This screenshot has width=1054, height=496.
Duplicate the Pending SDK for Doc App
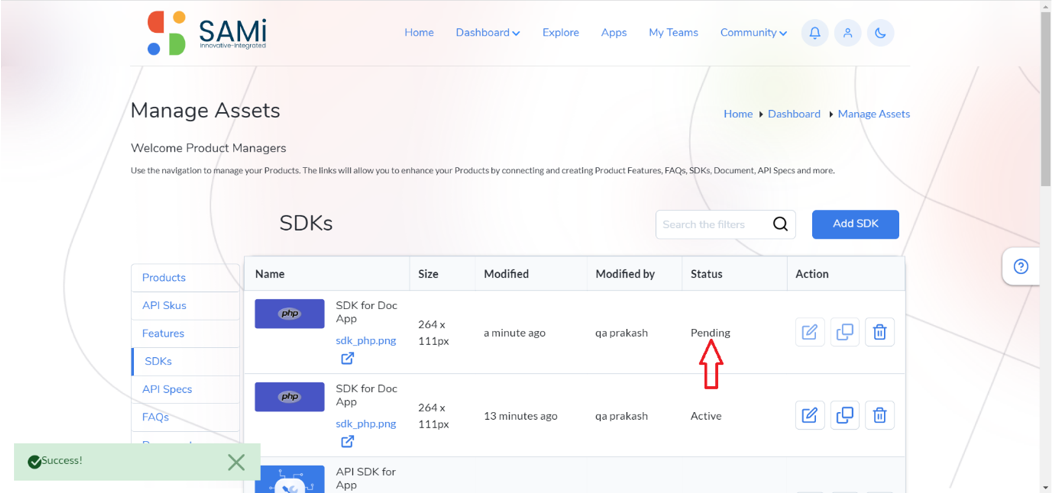click(844, 332)
